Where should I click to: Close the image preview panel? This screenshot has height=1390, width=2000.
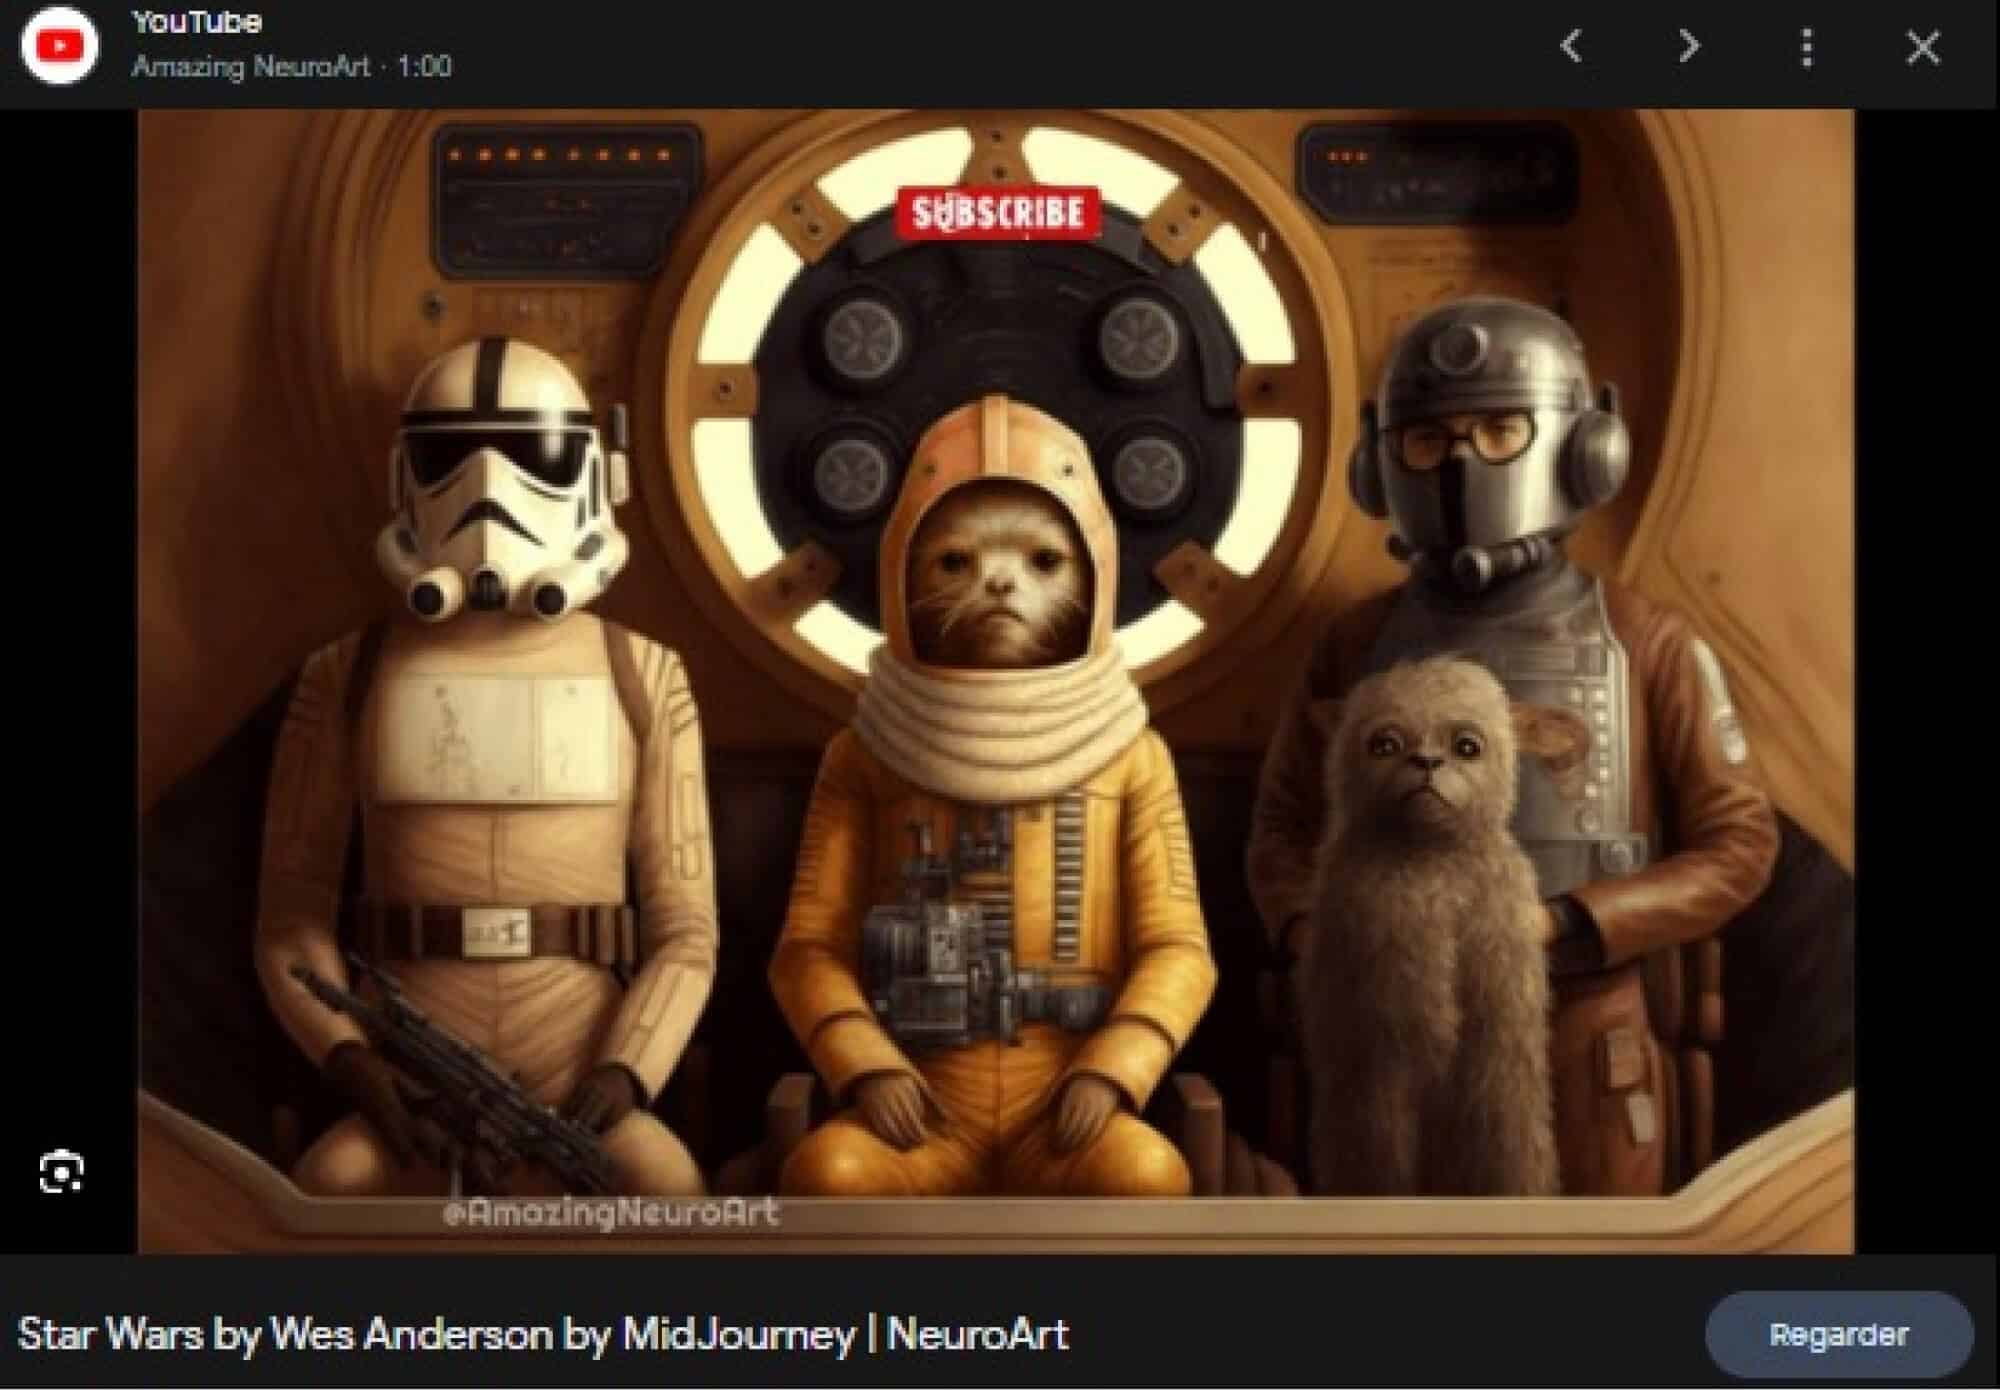[1923, 47]
